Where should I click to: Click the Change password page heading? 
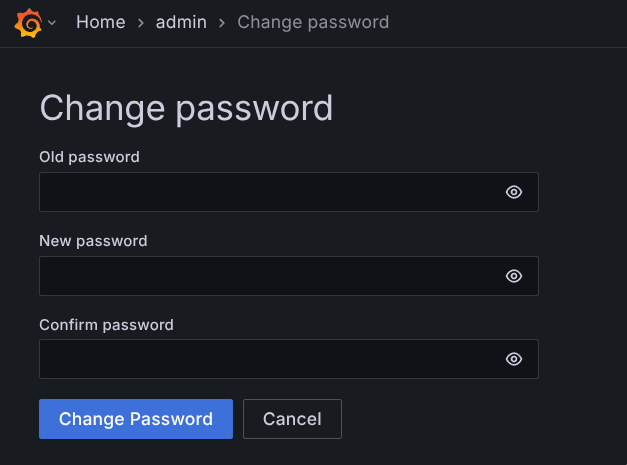[185, 108]
